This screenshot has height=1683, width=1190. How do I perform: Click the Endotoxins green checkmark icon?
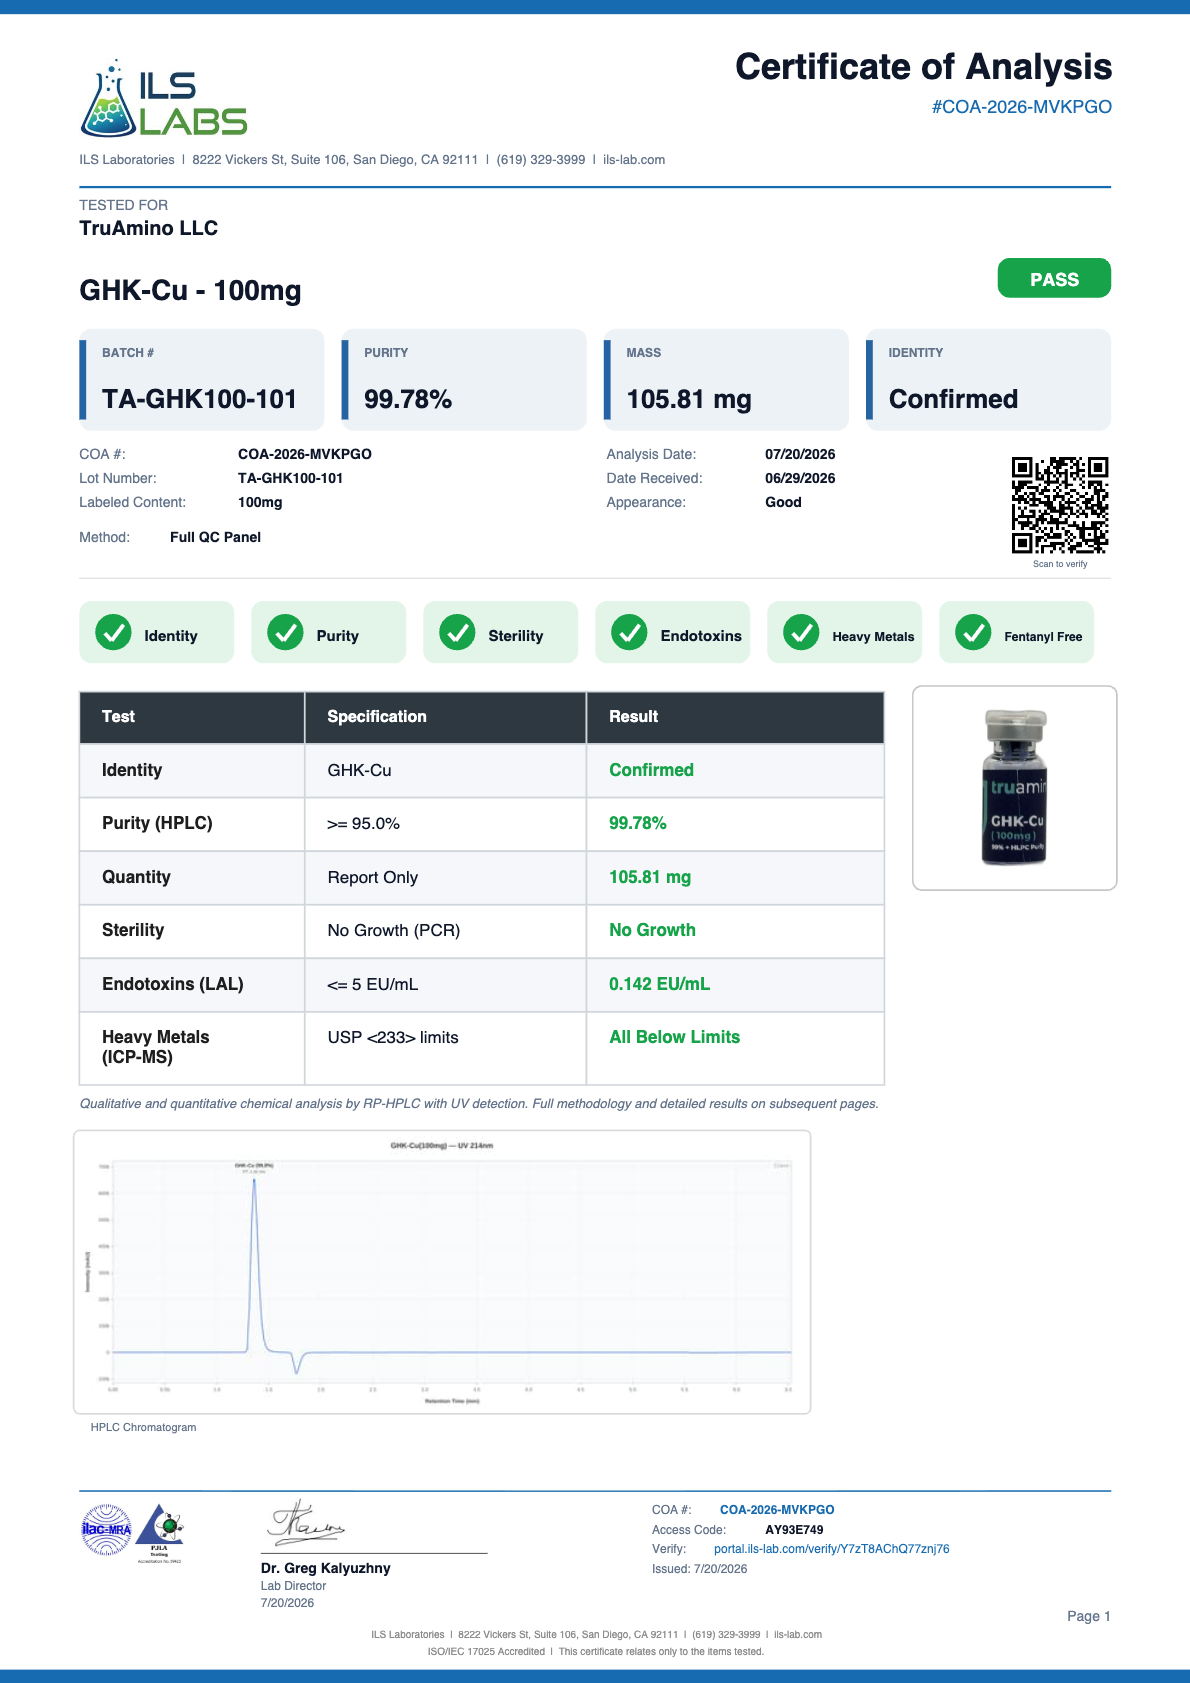629,632
